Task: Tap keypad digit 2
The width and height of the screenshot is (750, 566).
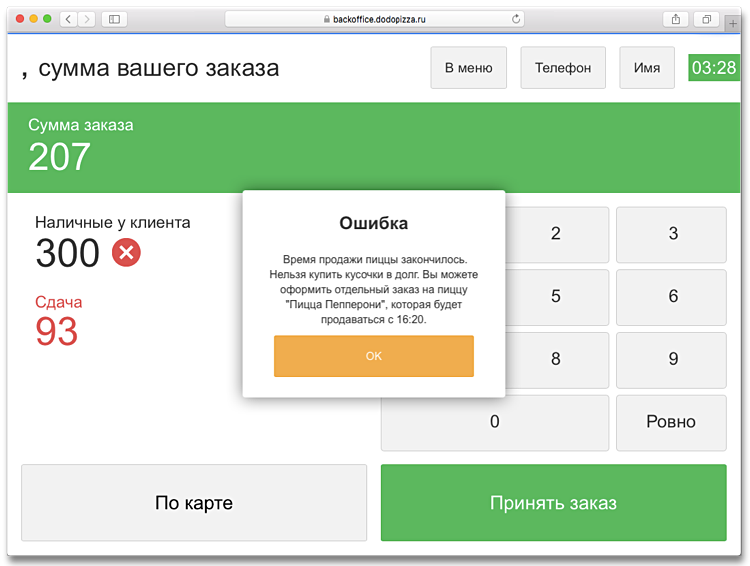Action: tap(556, 234)
